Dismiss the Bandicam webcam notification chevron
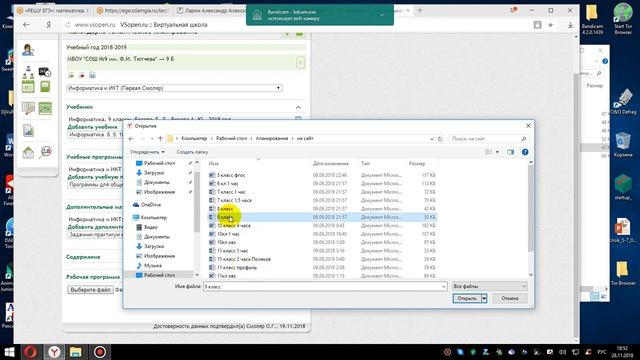 (382, 15)
